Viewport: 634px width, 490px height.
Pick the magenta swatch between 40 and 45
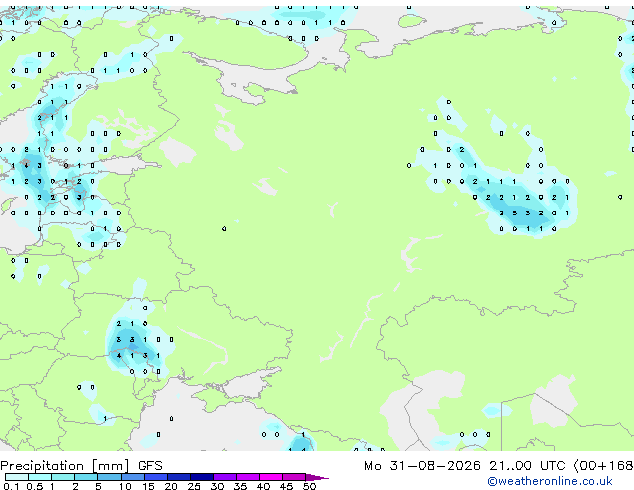click(x=271, y=477)
